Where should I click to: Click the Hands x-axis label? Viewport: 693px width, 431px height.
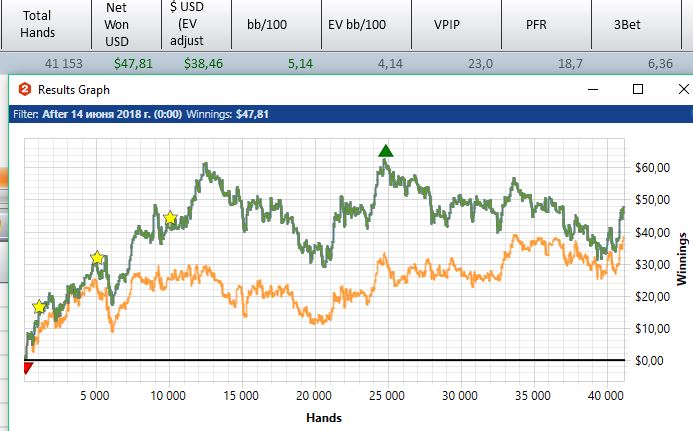[x=324, y=418]
